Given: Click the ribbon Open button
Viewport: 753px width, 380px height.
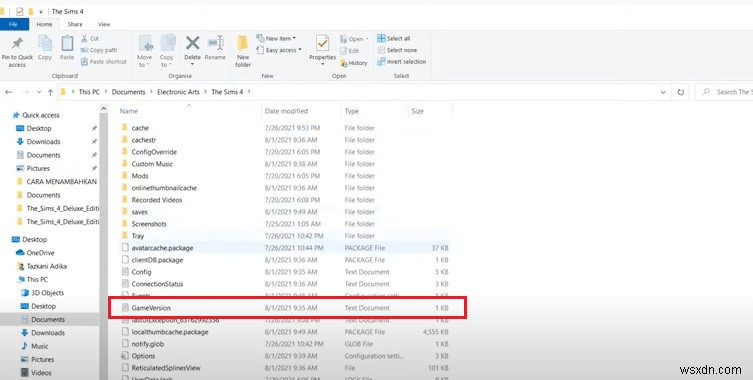Looking at the screenshot, I should 354,39.
